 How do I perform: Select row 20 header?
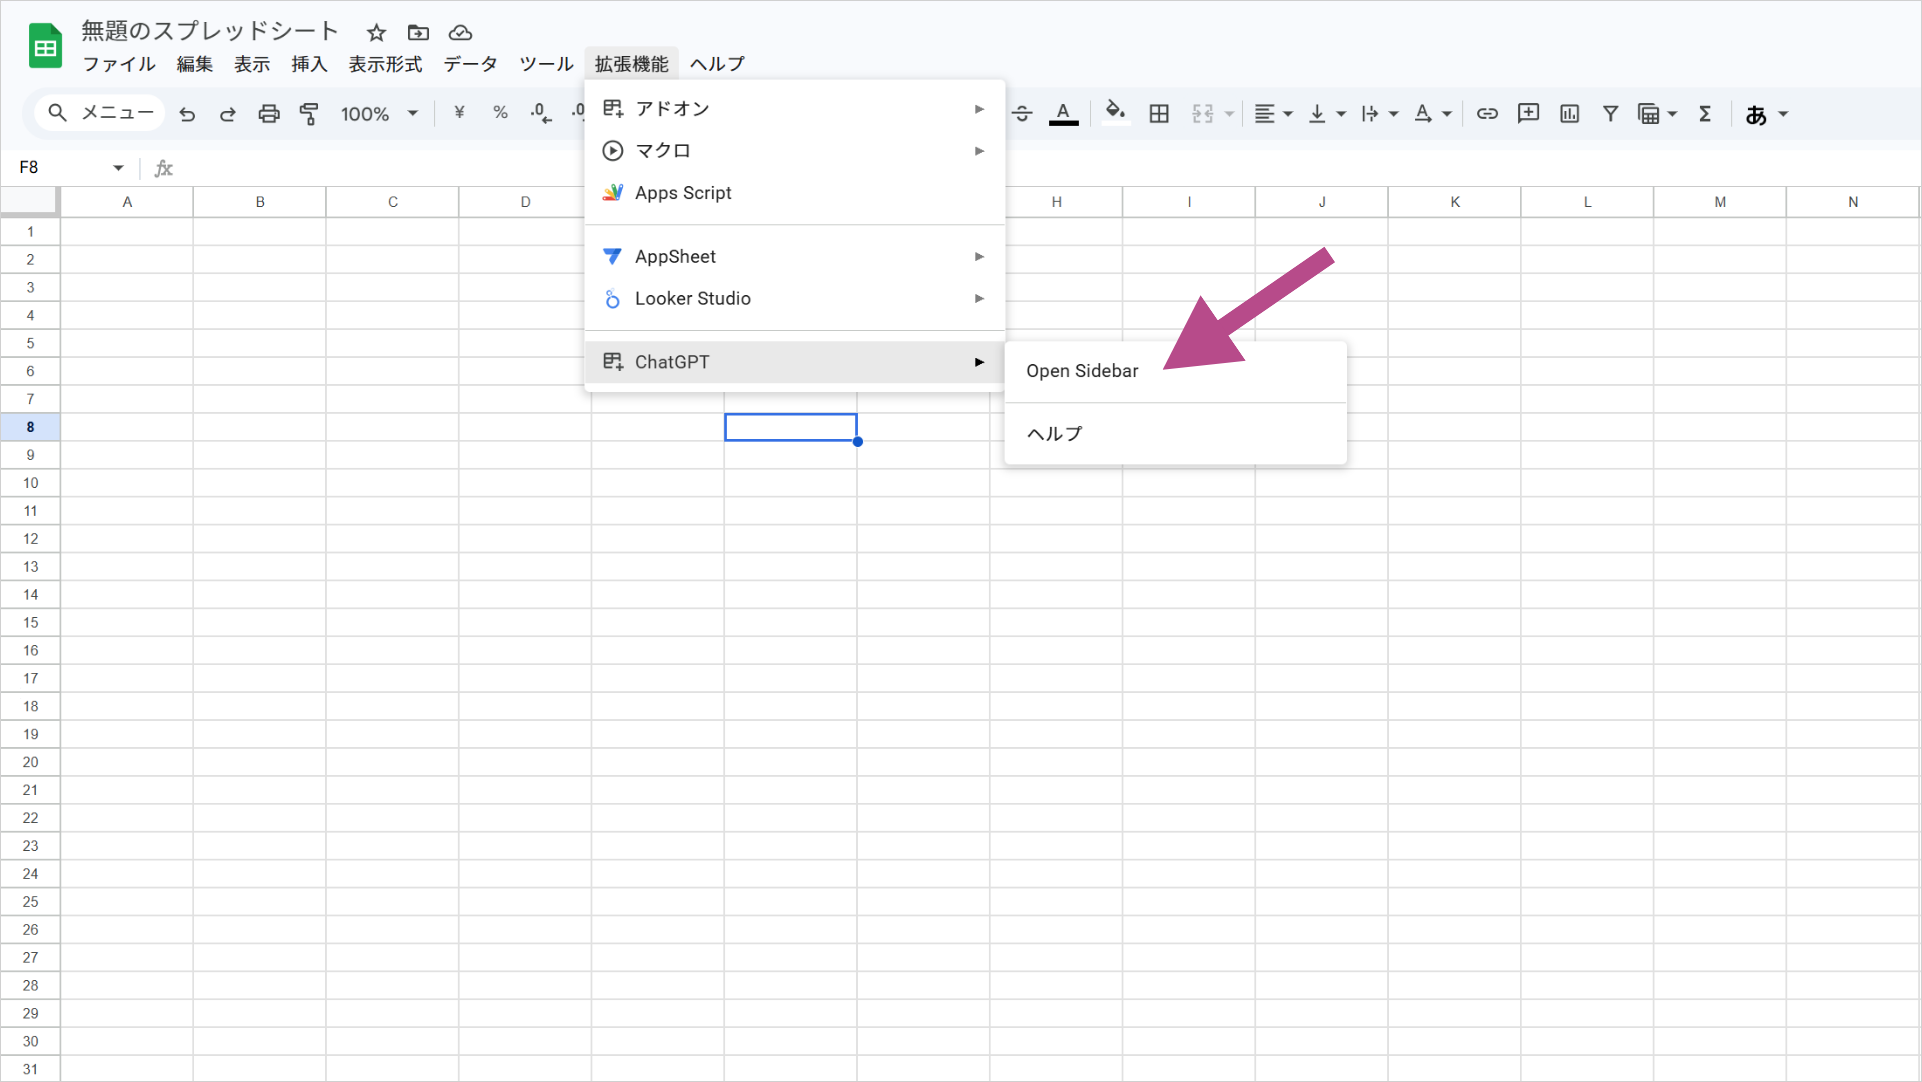pos(30,762)
